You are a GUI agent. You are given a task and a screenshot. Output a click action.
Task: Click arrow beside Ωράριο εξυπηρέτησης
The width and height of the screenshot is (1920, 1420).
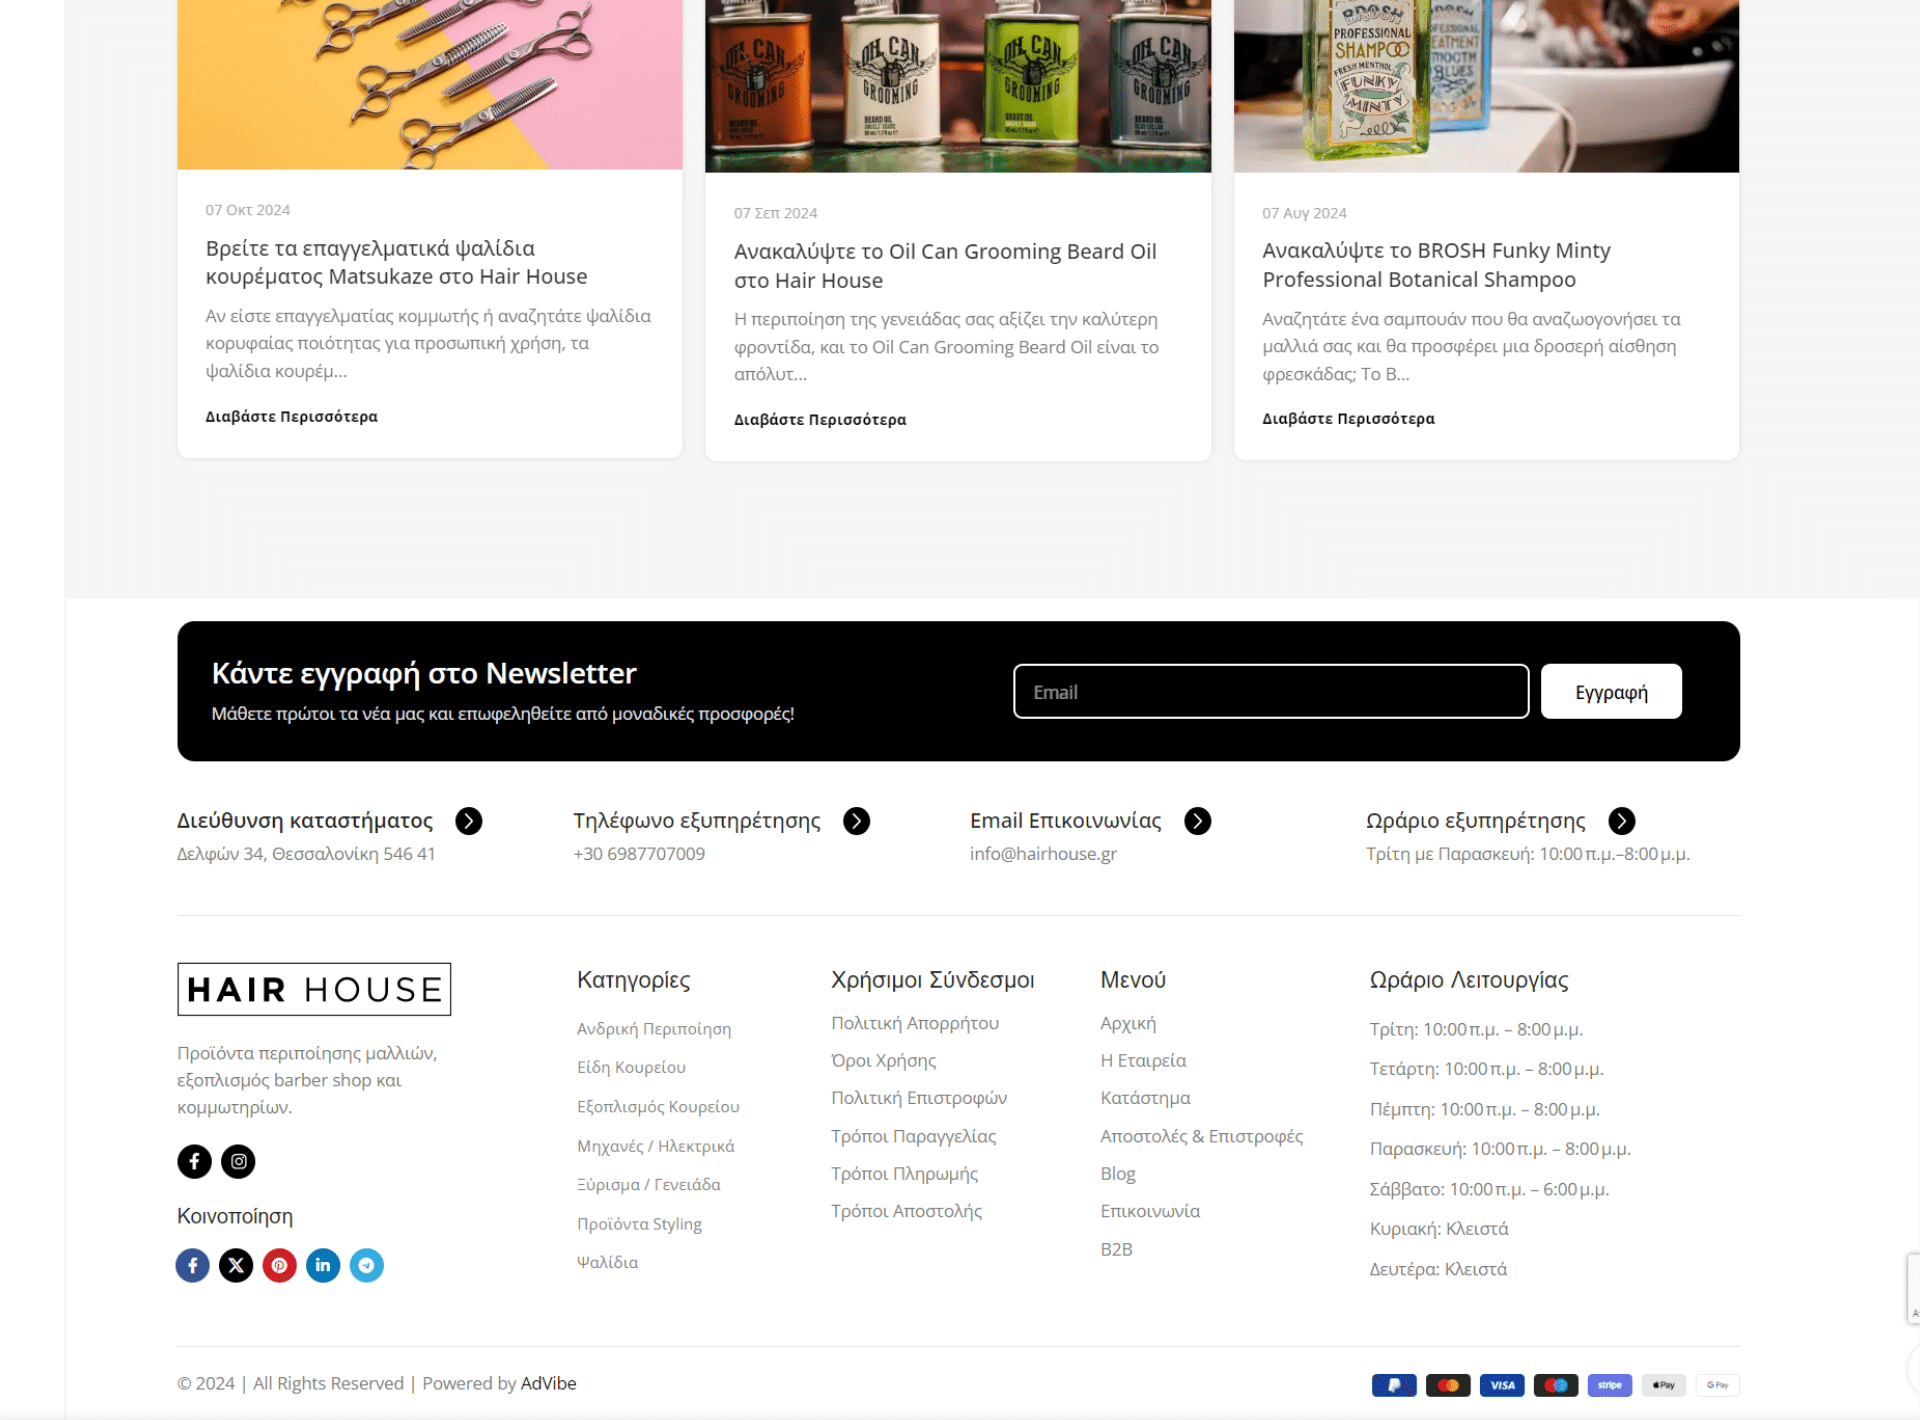[x=1621, y=821]
